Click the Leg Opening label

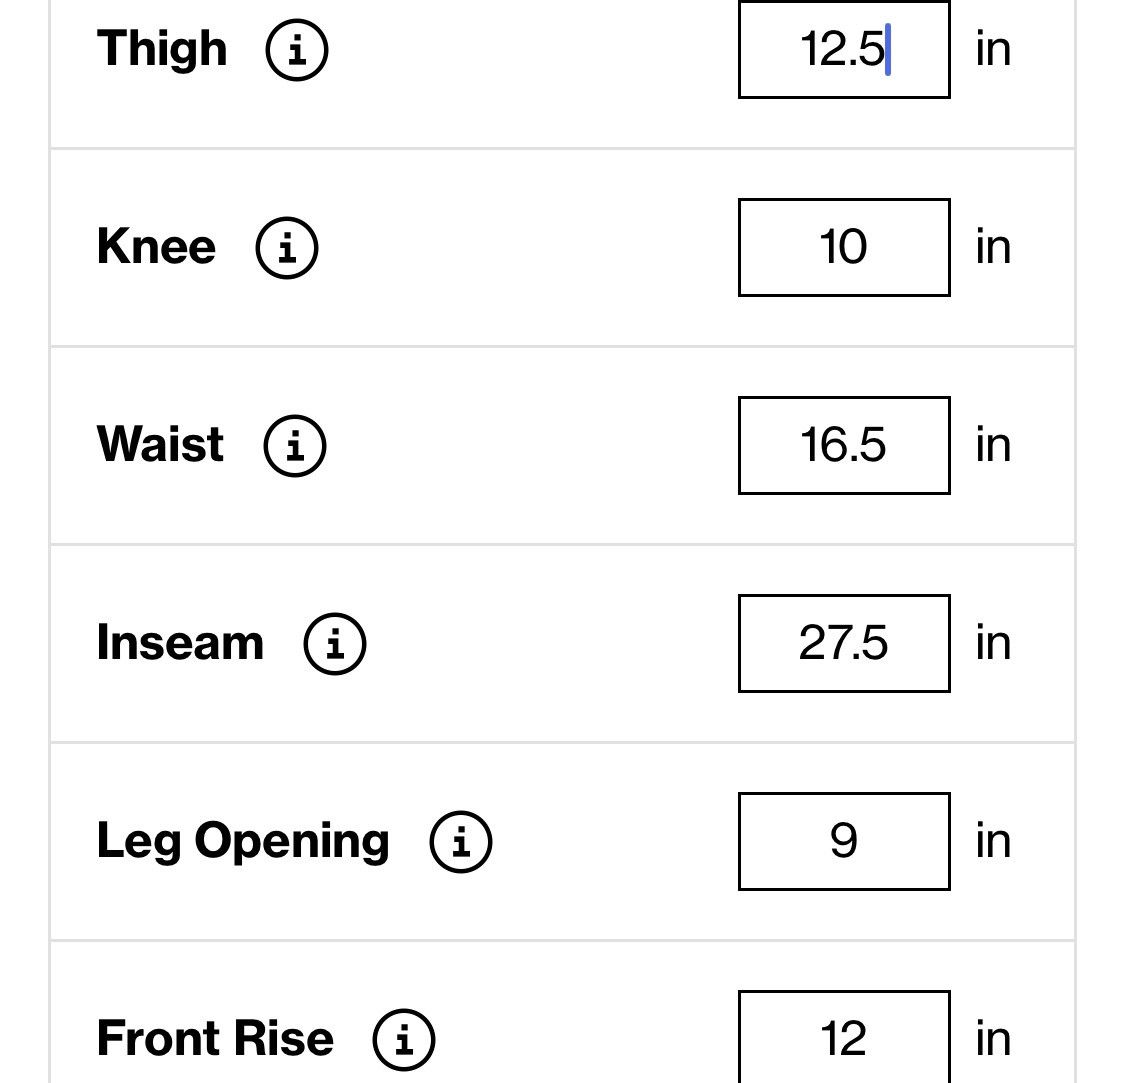pos(243,842)
